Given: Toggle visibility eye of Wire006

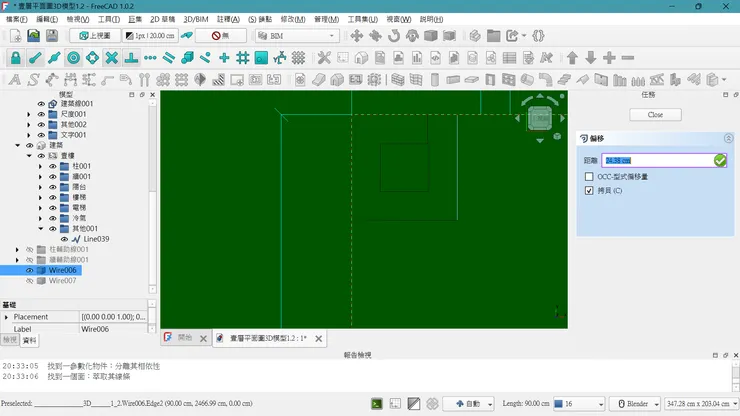Looking at the screenshot, I should (x=29, y=270).
